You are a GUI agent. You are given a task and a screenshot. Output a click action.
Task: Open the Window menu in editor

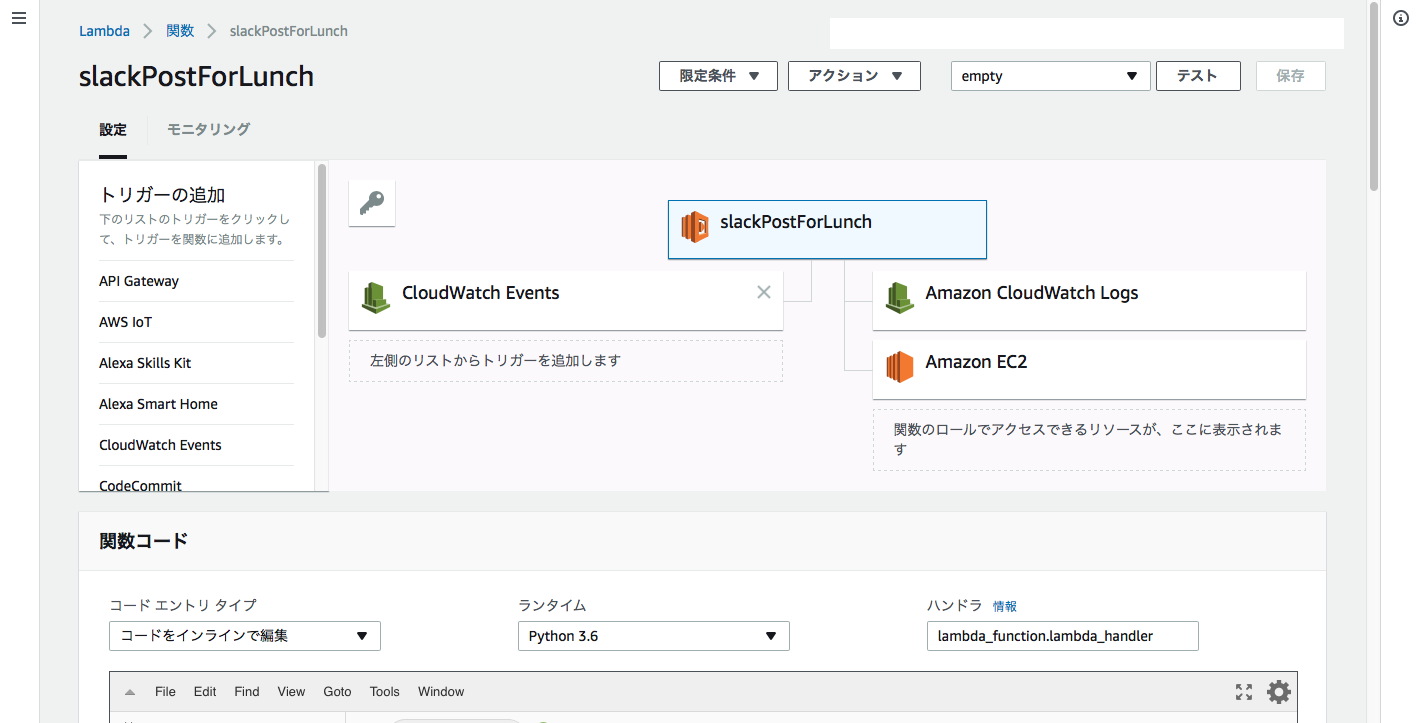point(441,692)
